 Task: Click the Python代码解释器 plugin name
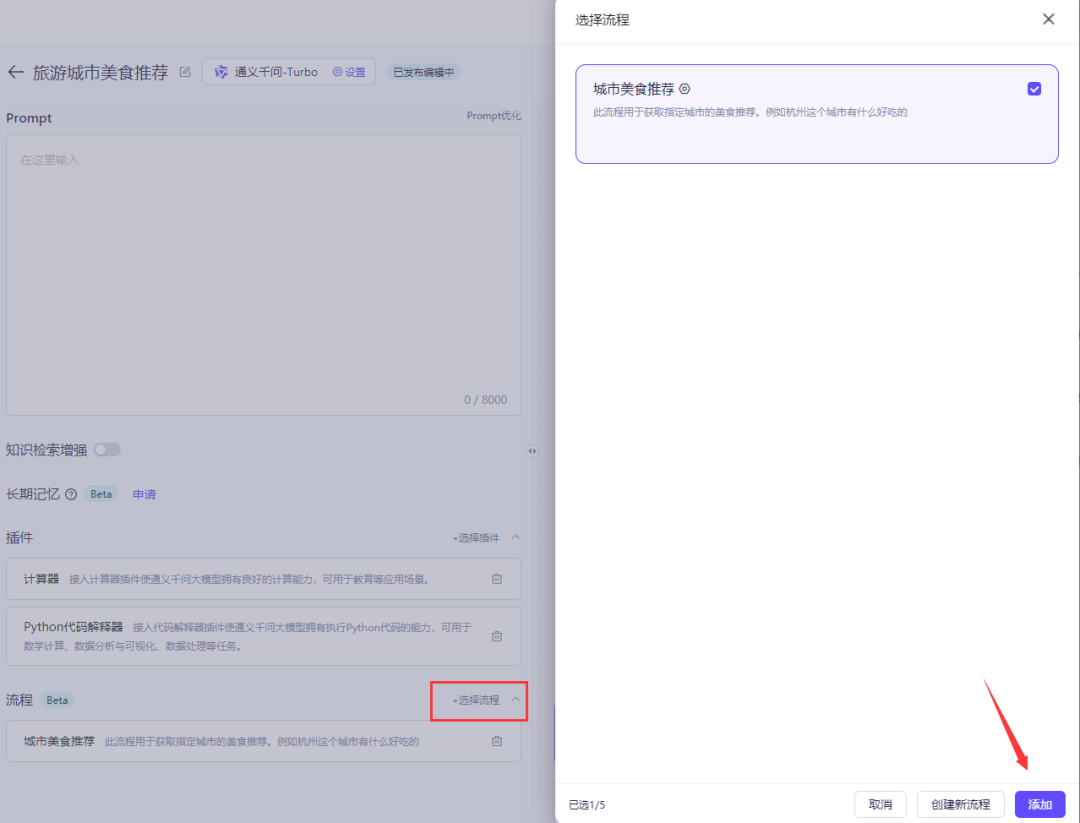coord(73,627)
